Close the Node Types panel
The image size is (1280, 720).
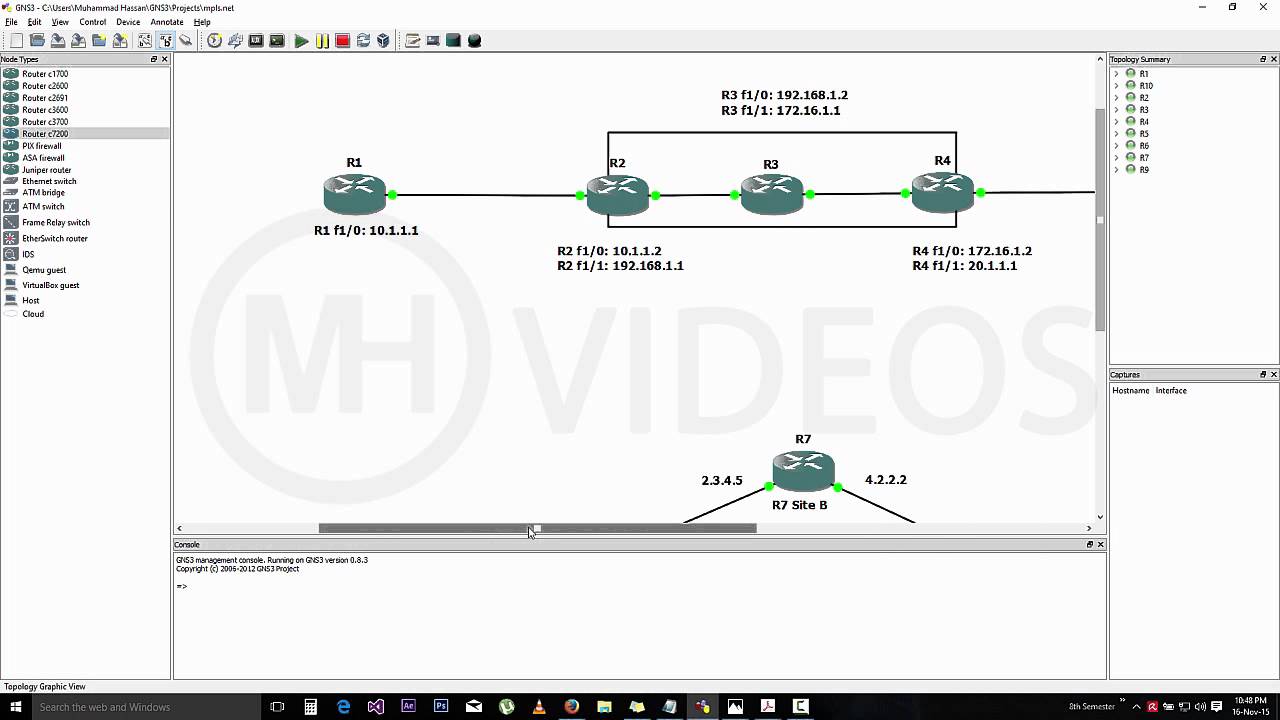(165, 59)
